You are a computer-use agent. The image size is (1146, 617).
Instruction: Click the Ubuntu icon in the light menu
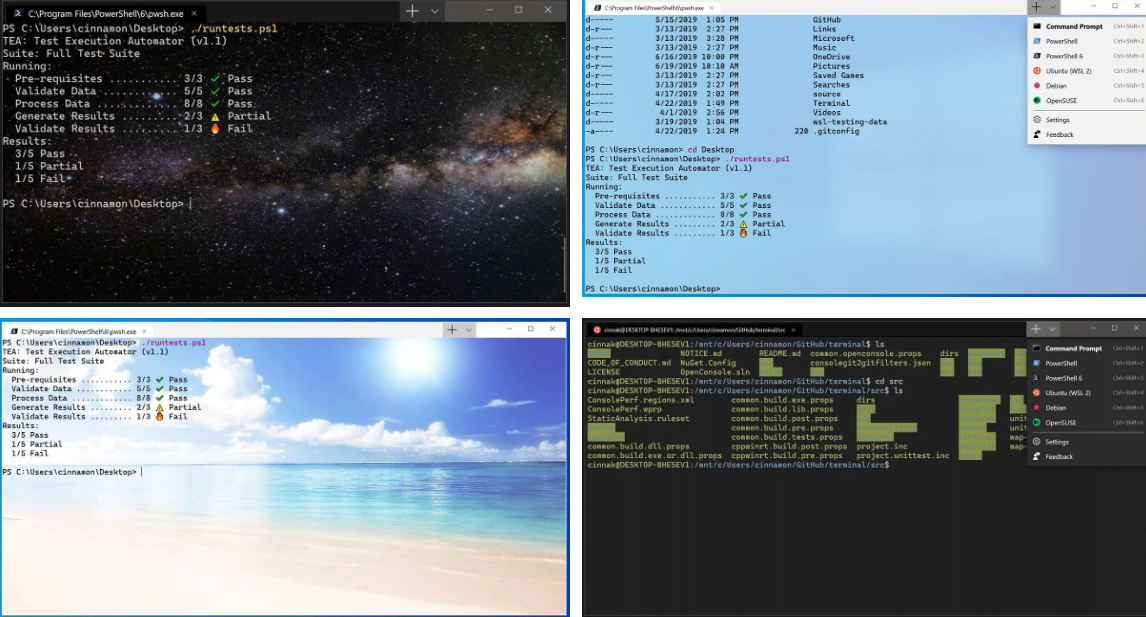coord(1037,71)
